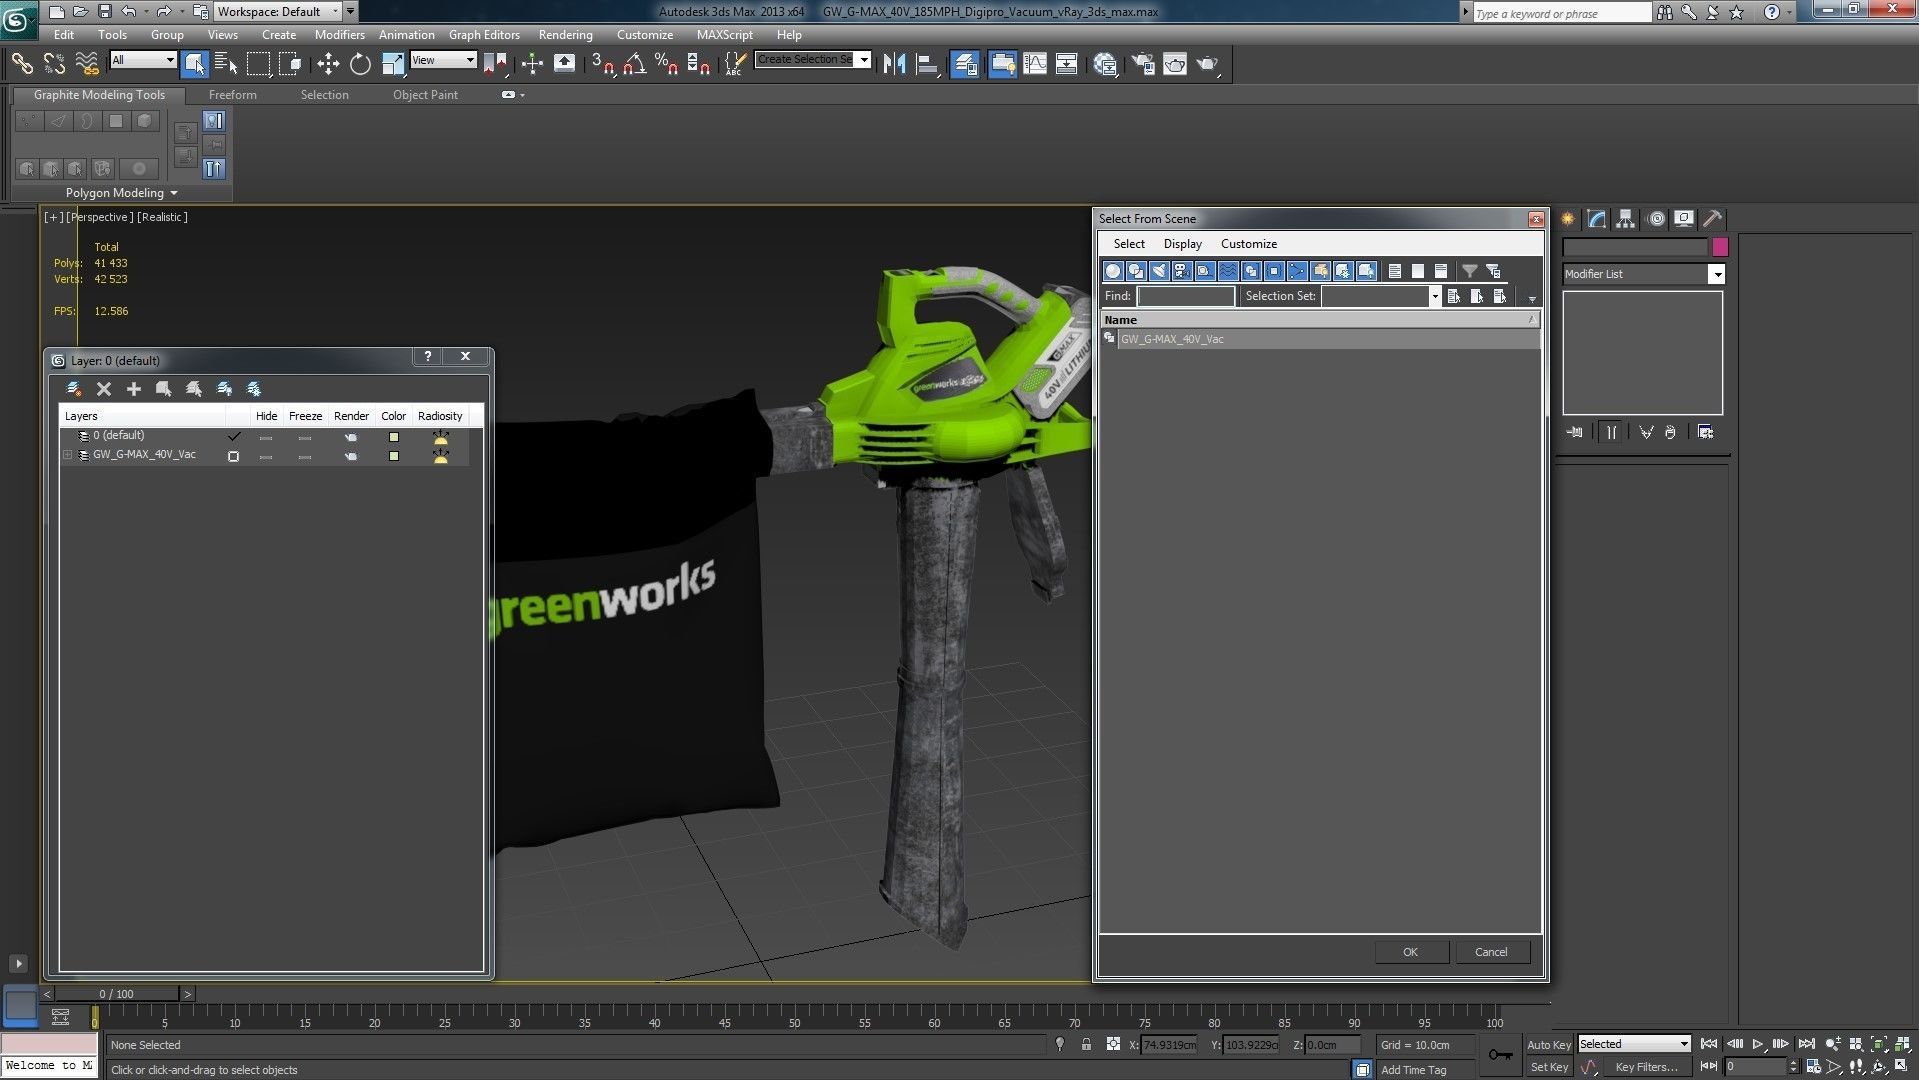Open the Key Filters button
Screen dimensions: 1919x1080
point(1646,1067)
